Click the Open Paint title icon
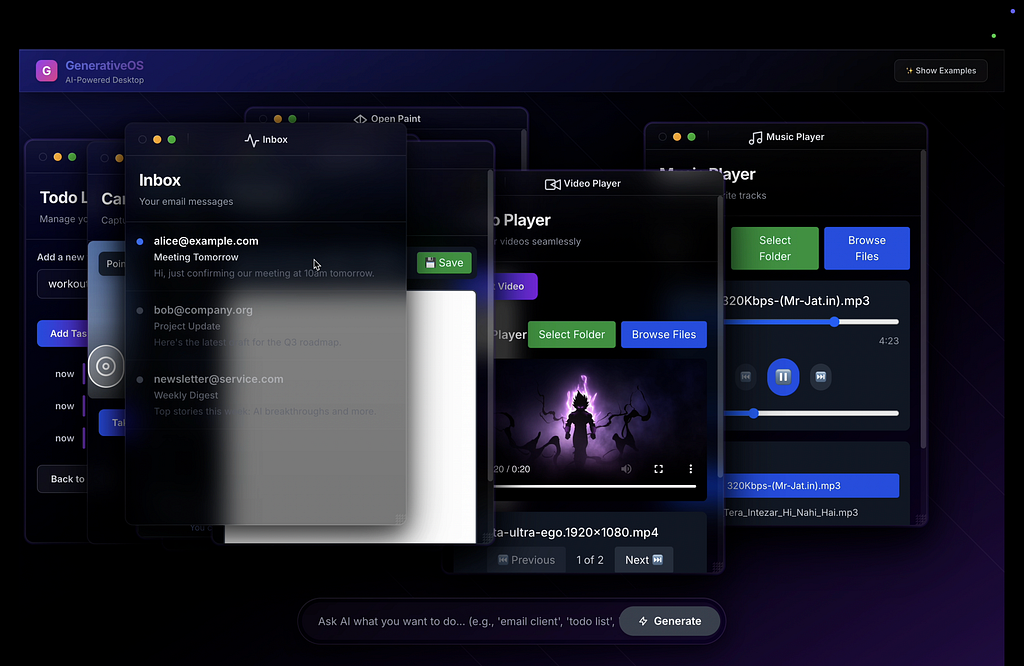This screenshot has width=1024, height=666. click(360, 119)
